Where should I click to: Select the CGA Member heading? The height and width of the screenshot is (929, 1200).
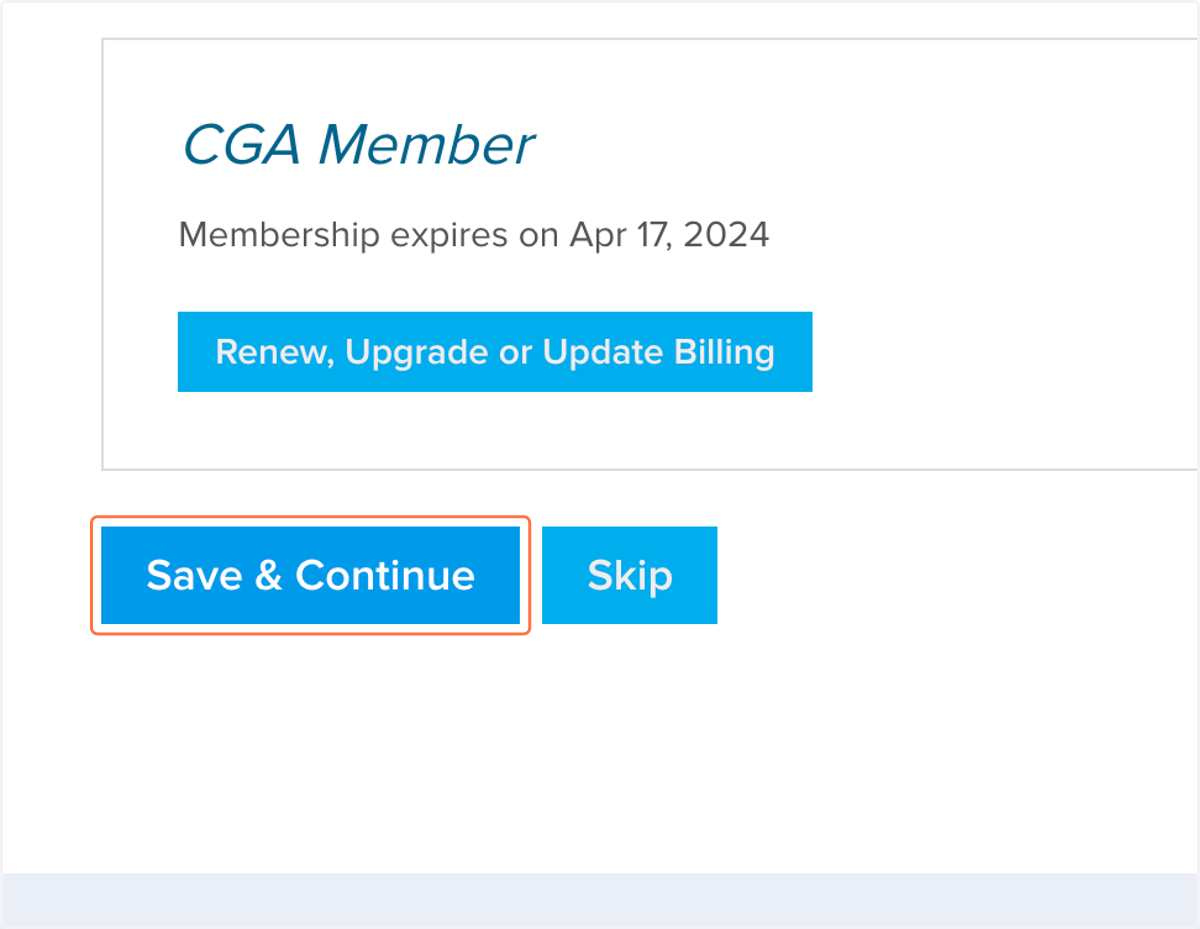coord(358,145)
